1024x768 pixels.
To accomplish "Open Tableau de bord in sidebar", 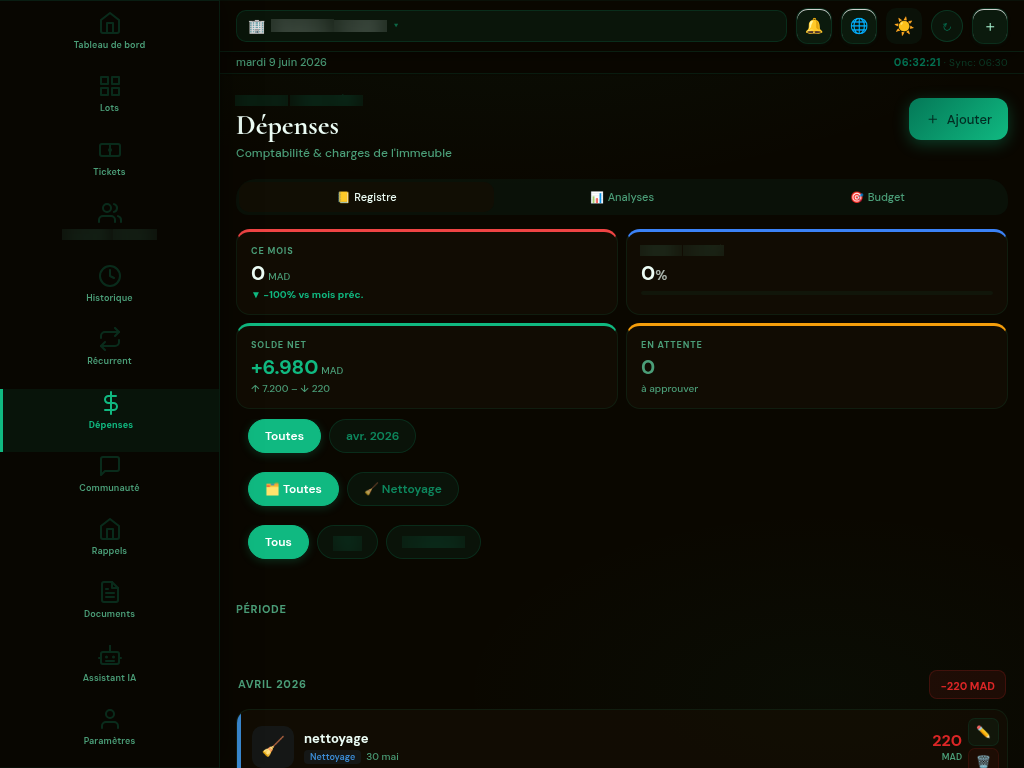I will coord(109,31).
